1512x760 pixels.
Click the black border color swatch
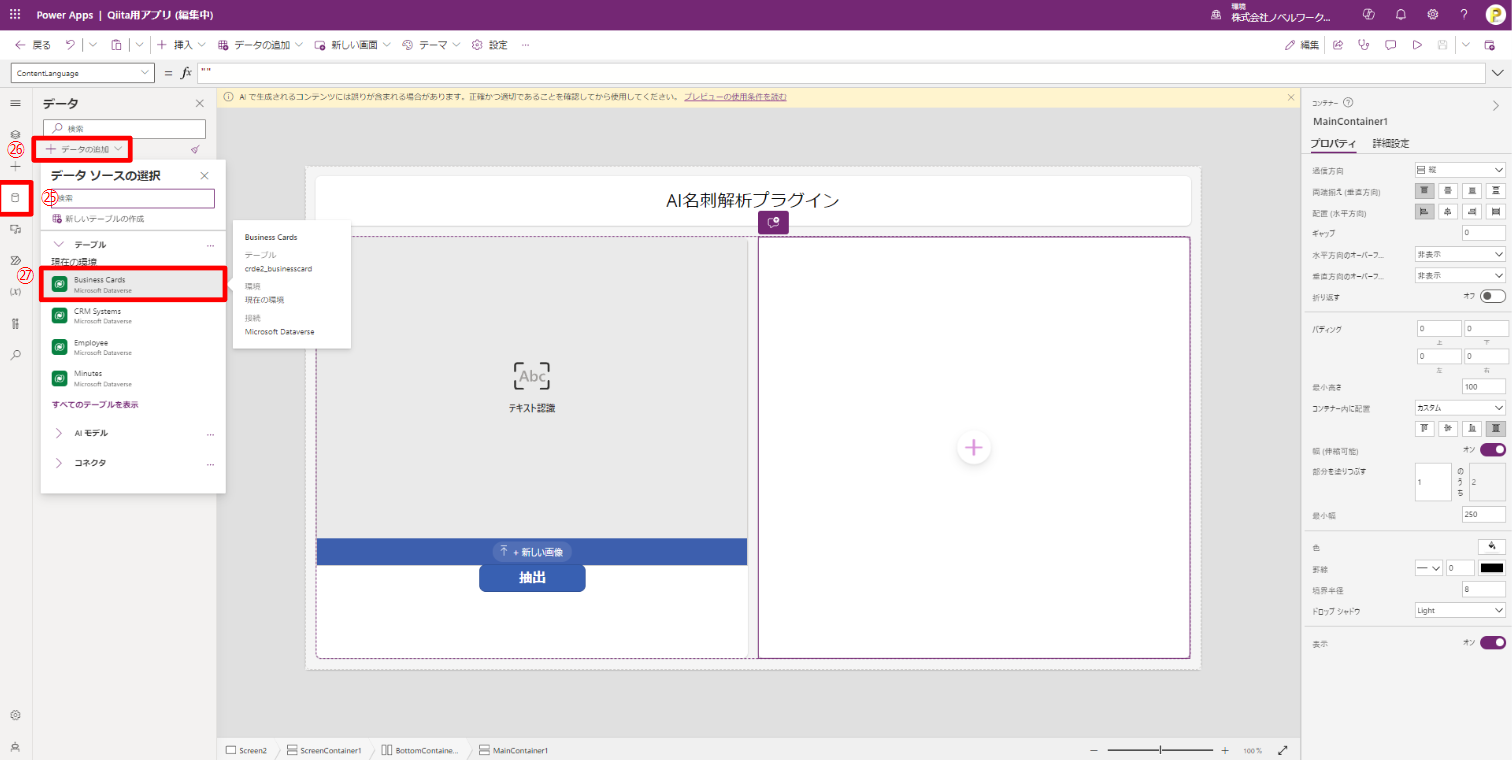[1492, 568]
